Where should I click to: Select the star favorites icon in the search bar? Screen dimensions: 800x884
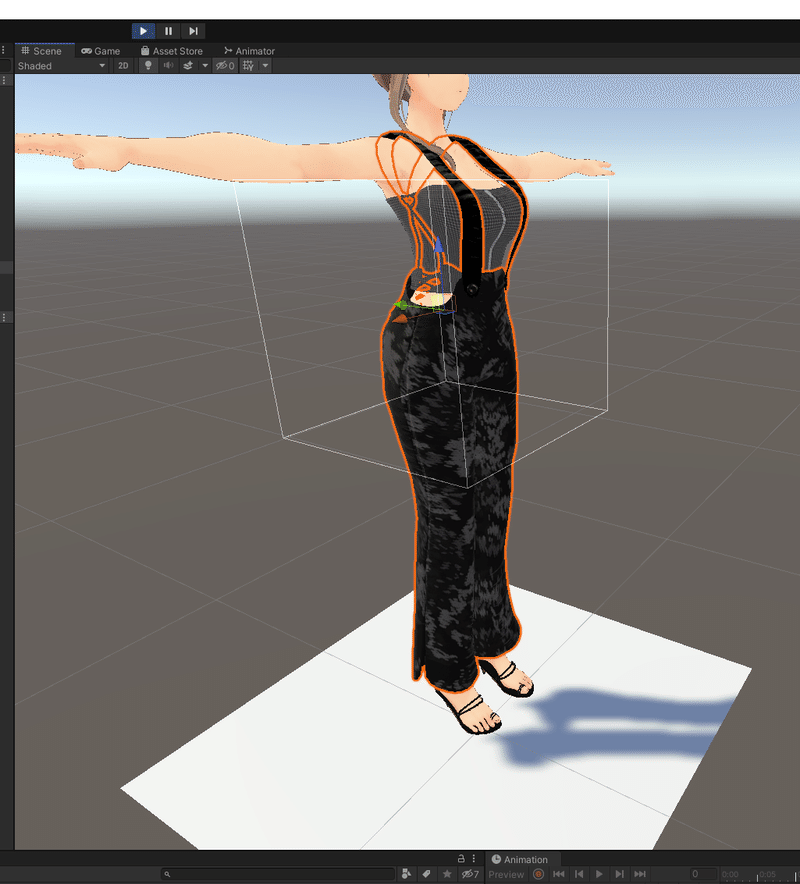click(446, 873)
